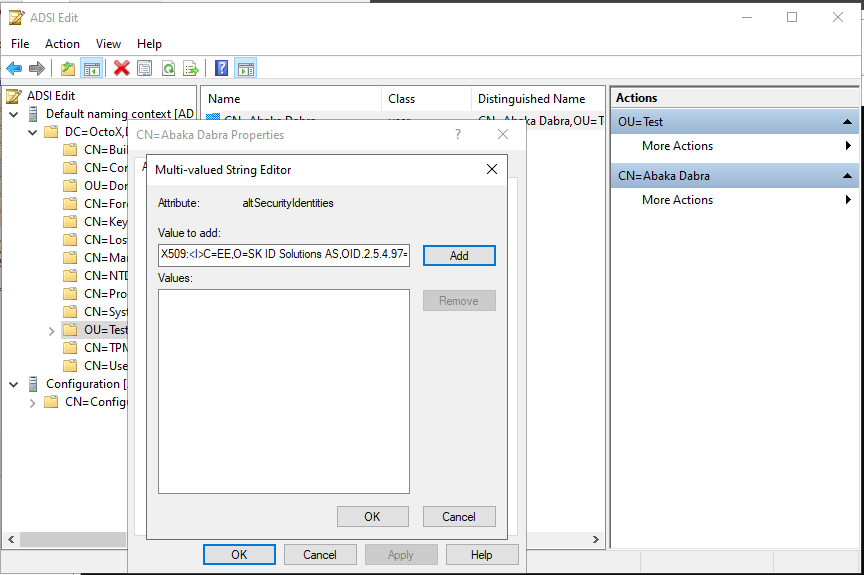864x575 pixels.
Task: Open More Actions submenu arrow under OU=Test
Action: pyautogui.click(x=849, y=145)
